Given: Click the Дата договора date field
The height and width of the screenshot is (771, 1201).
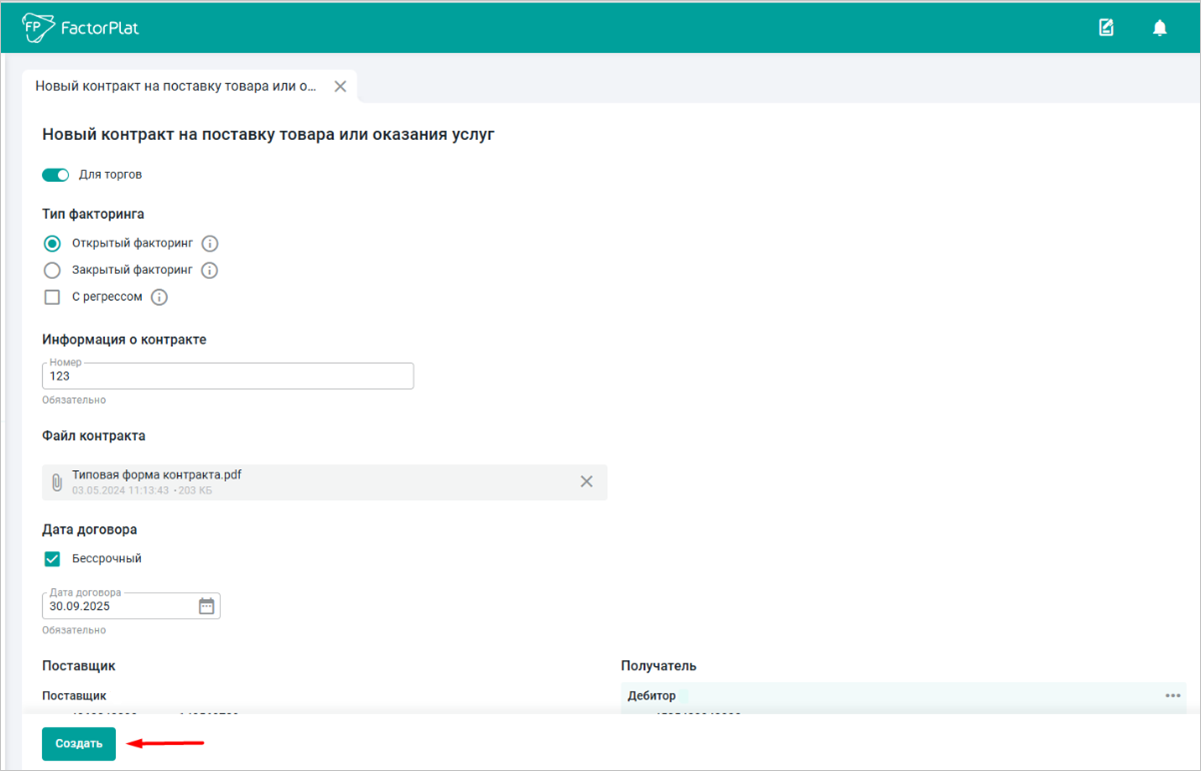Looking at the screenshot, I should tap(120, 606).
